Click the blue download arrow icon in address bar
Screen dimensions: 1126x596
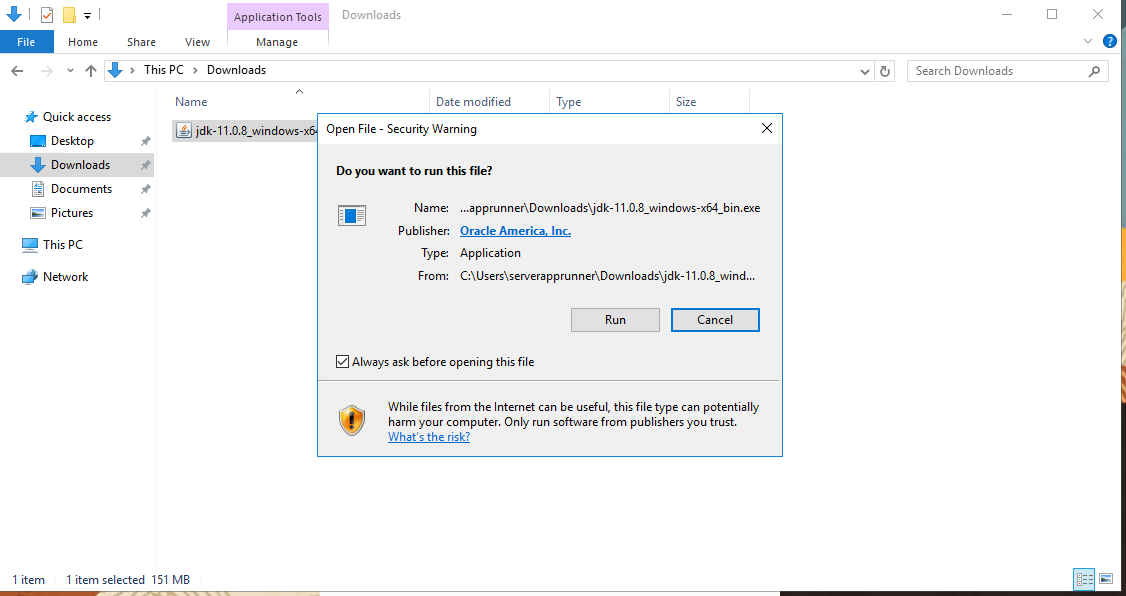click(x=115, y=70)
